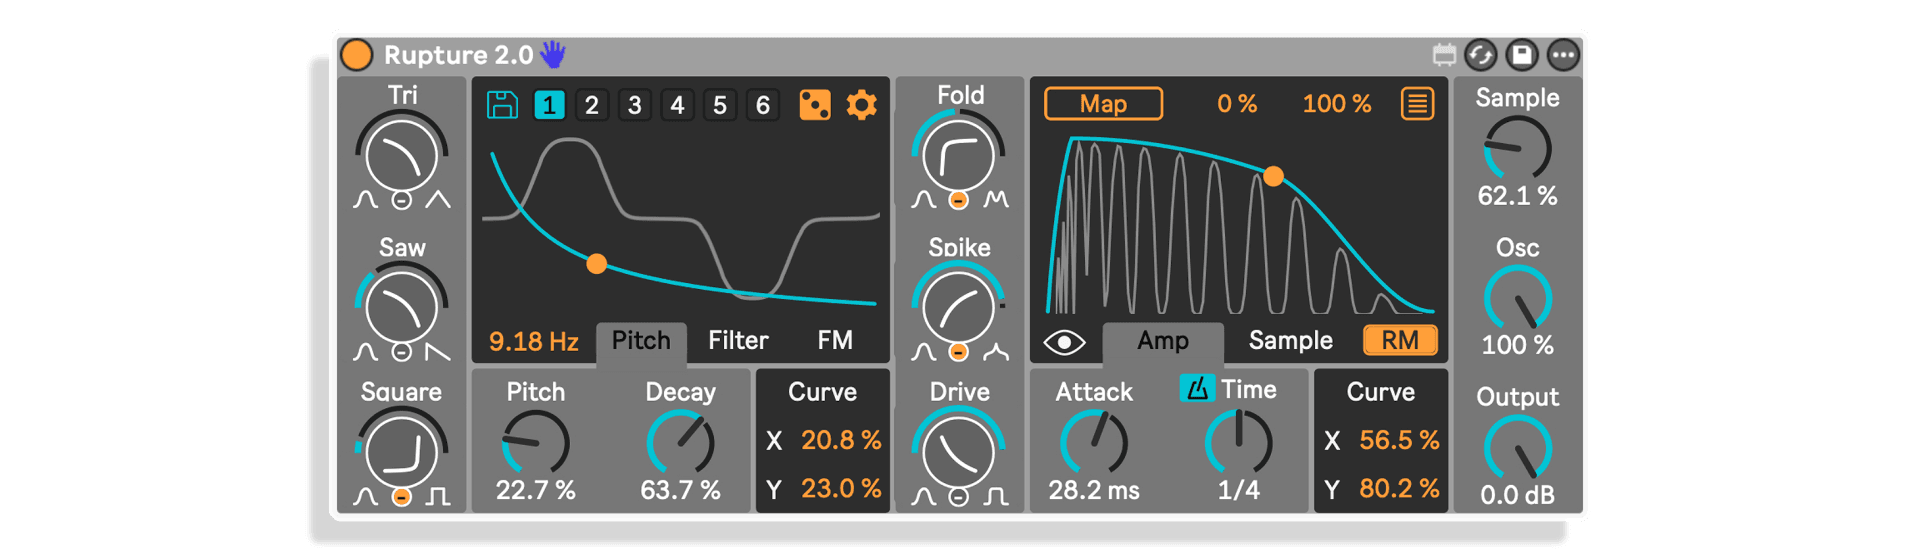Viewport: 1920px width, 551px height.
Task: Click the Map button
Action: point(1103,104)
